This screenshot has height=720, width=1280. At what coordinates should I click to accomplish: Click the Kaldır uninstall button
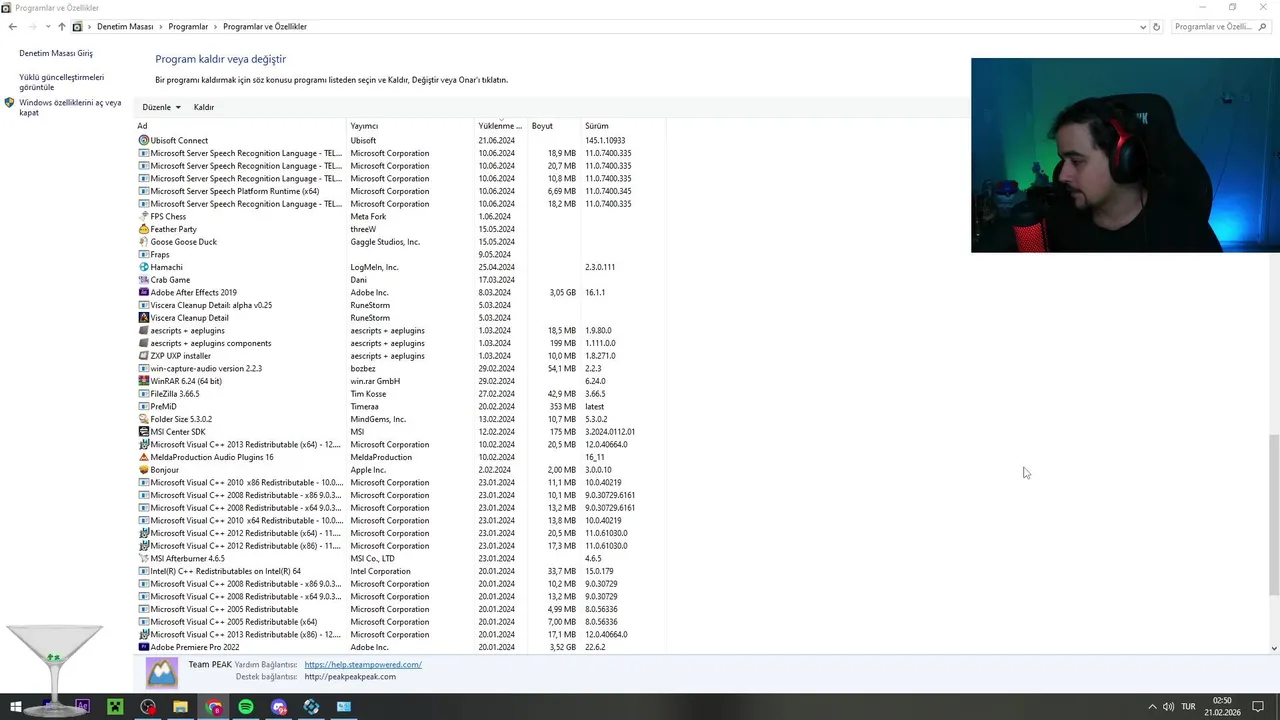click(204, 107)
